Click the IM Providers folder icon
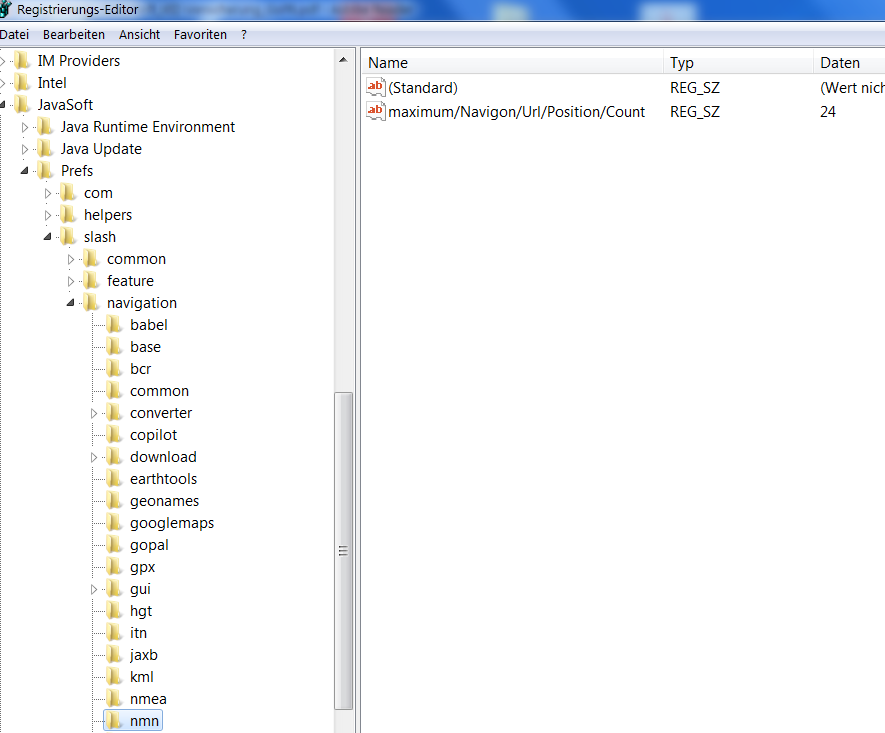Screen dimensions: 885x733 23,61
